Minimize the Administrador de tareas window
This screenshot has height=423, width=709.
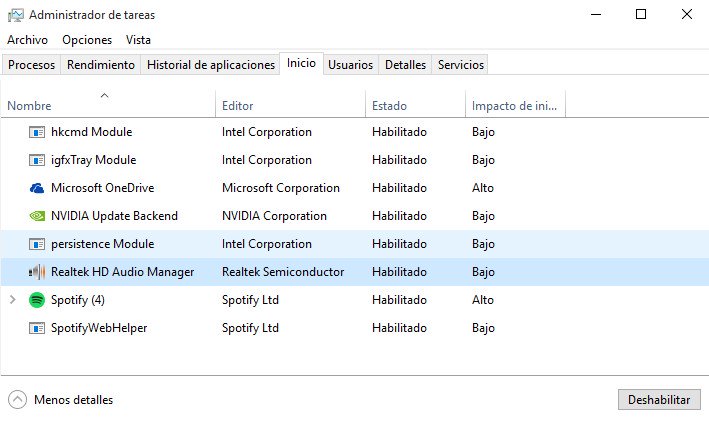[x=596, y=14]
